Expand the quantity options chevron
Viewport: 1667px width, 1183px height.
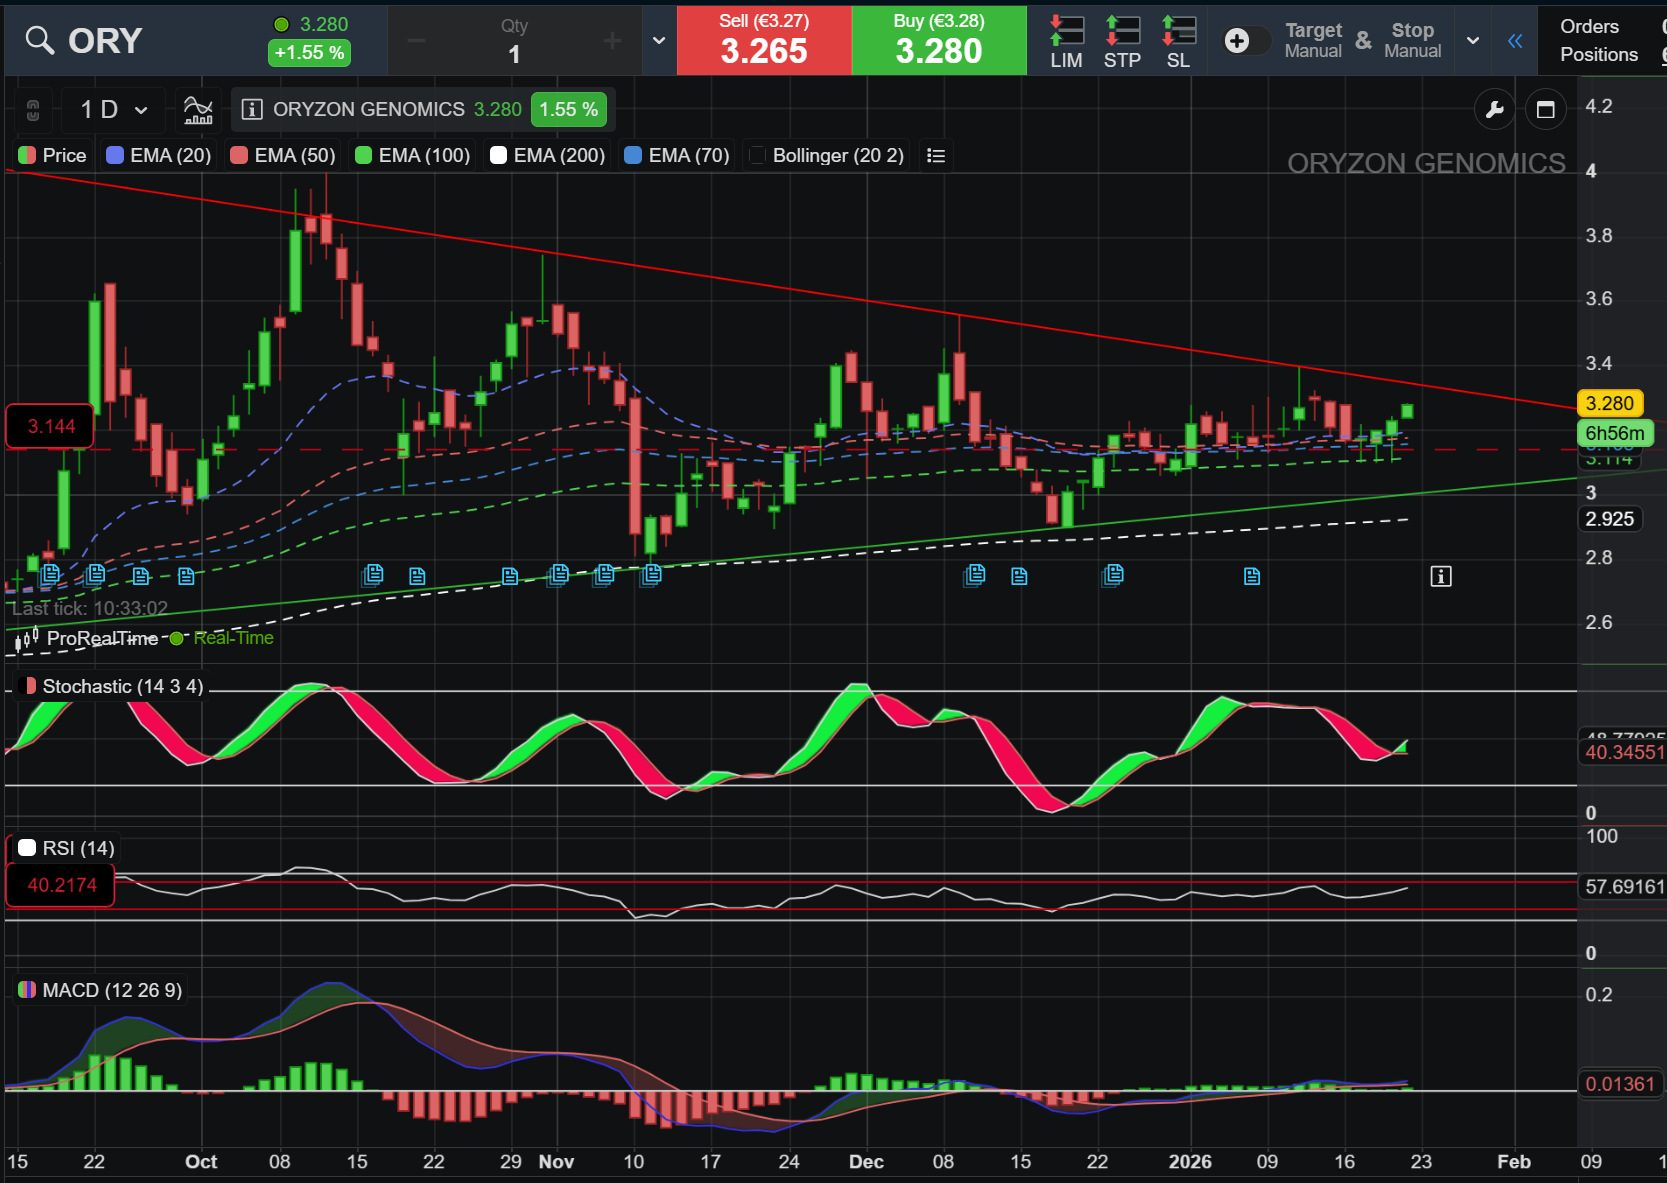(659, 41)
